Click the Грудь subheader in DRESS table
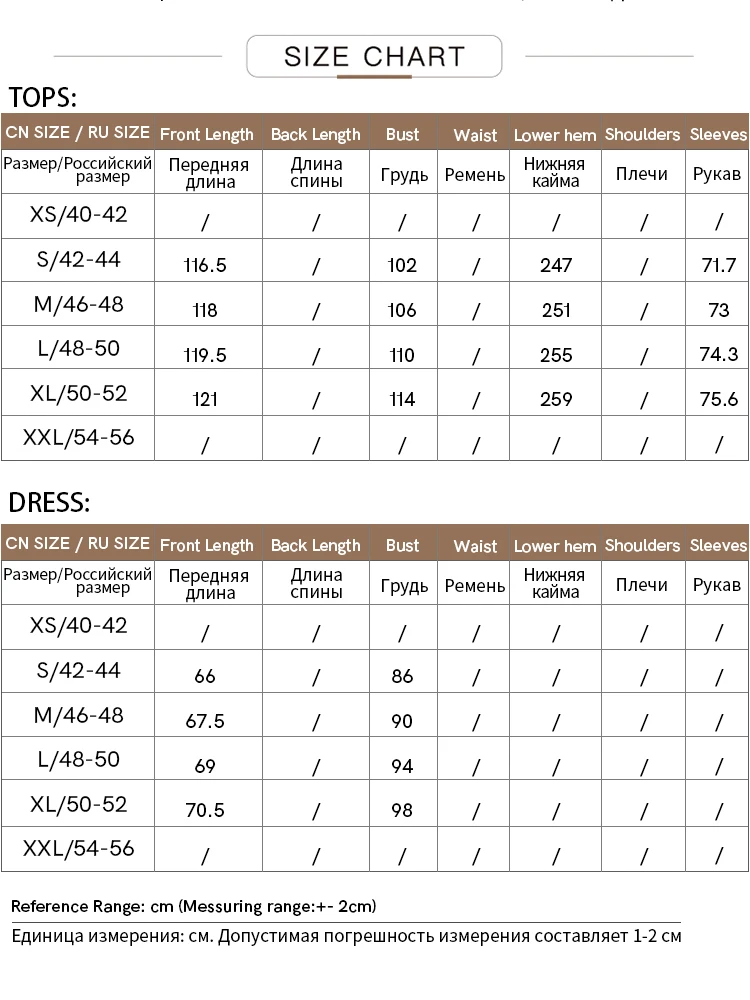This screenshot has width=750, height=1000. point(404,585)
